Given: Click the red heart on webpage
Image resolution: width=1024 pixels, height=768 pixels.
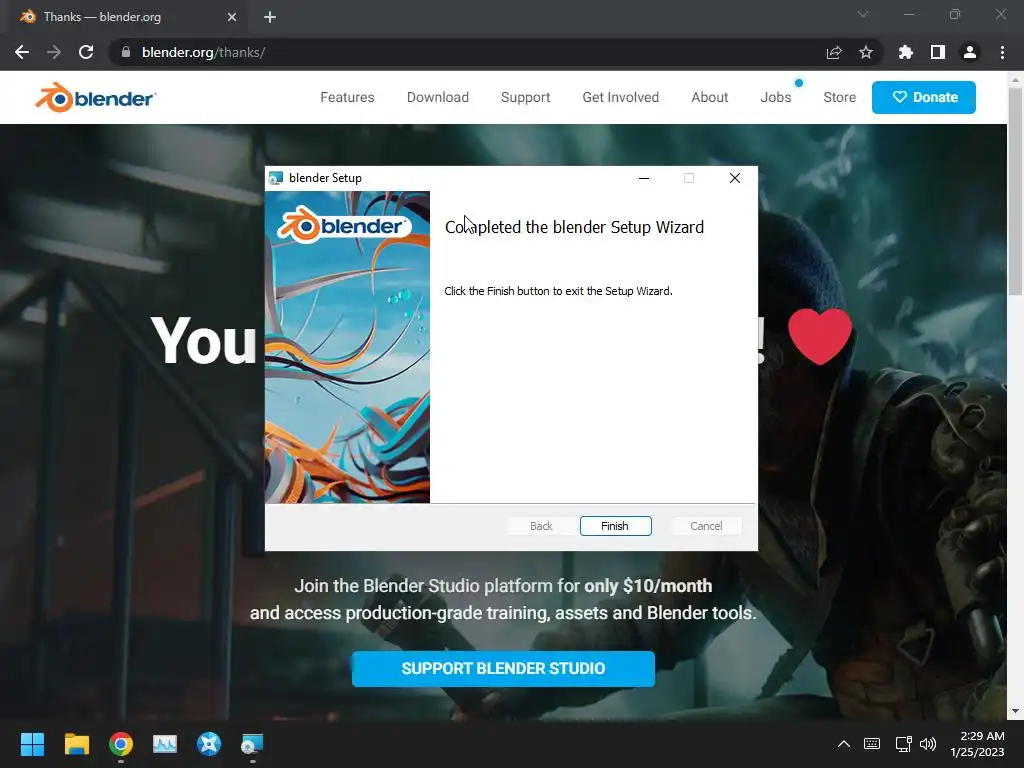Looking at the screenshot, I should (820, 336).
